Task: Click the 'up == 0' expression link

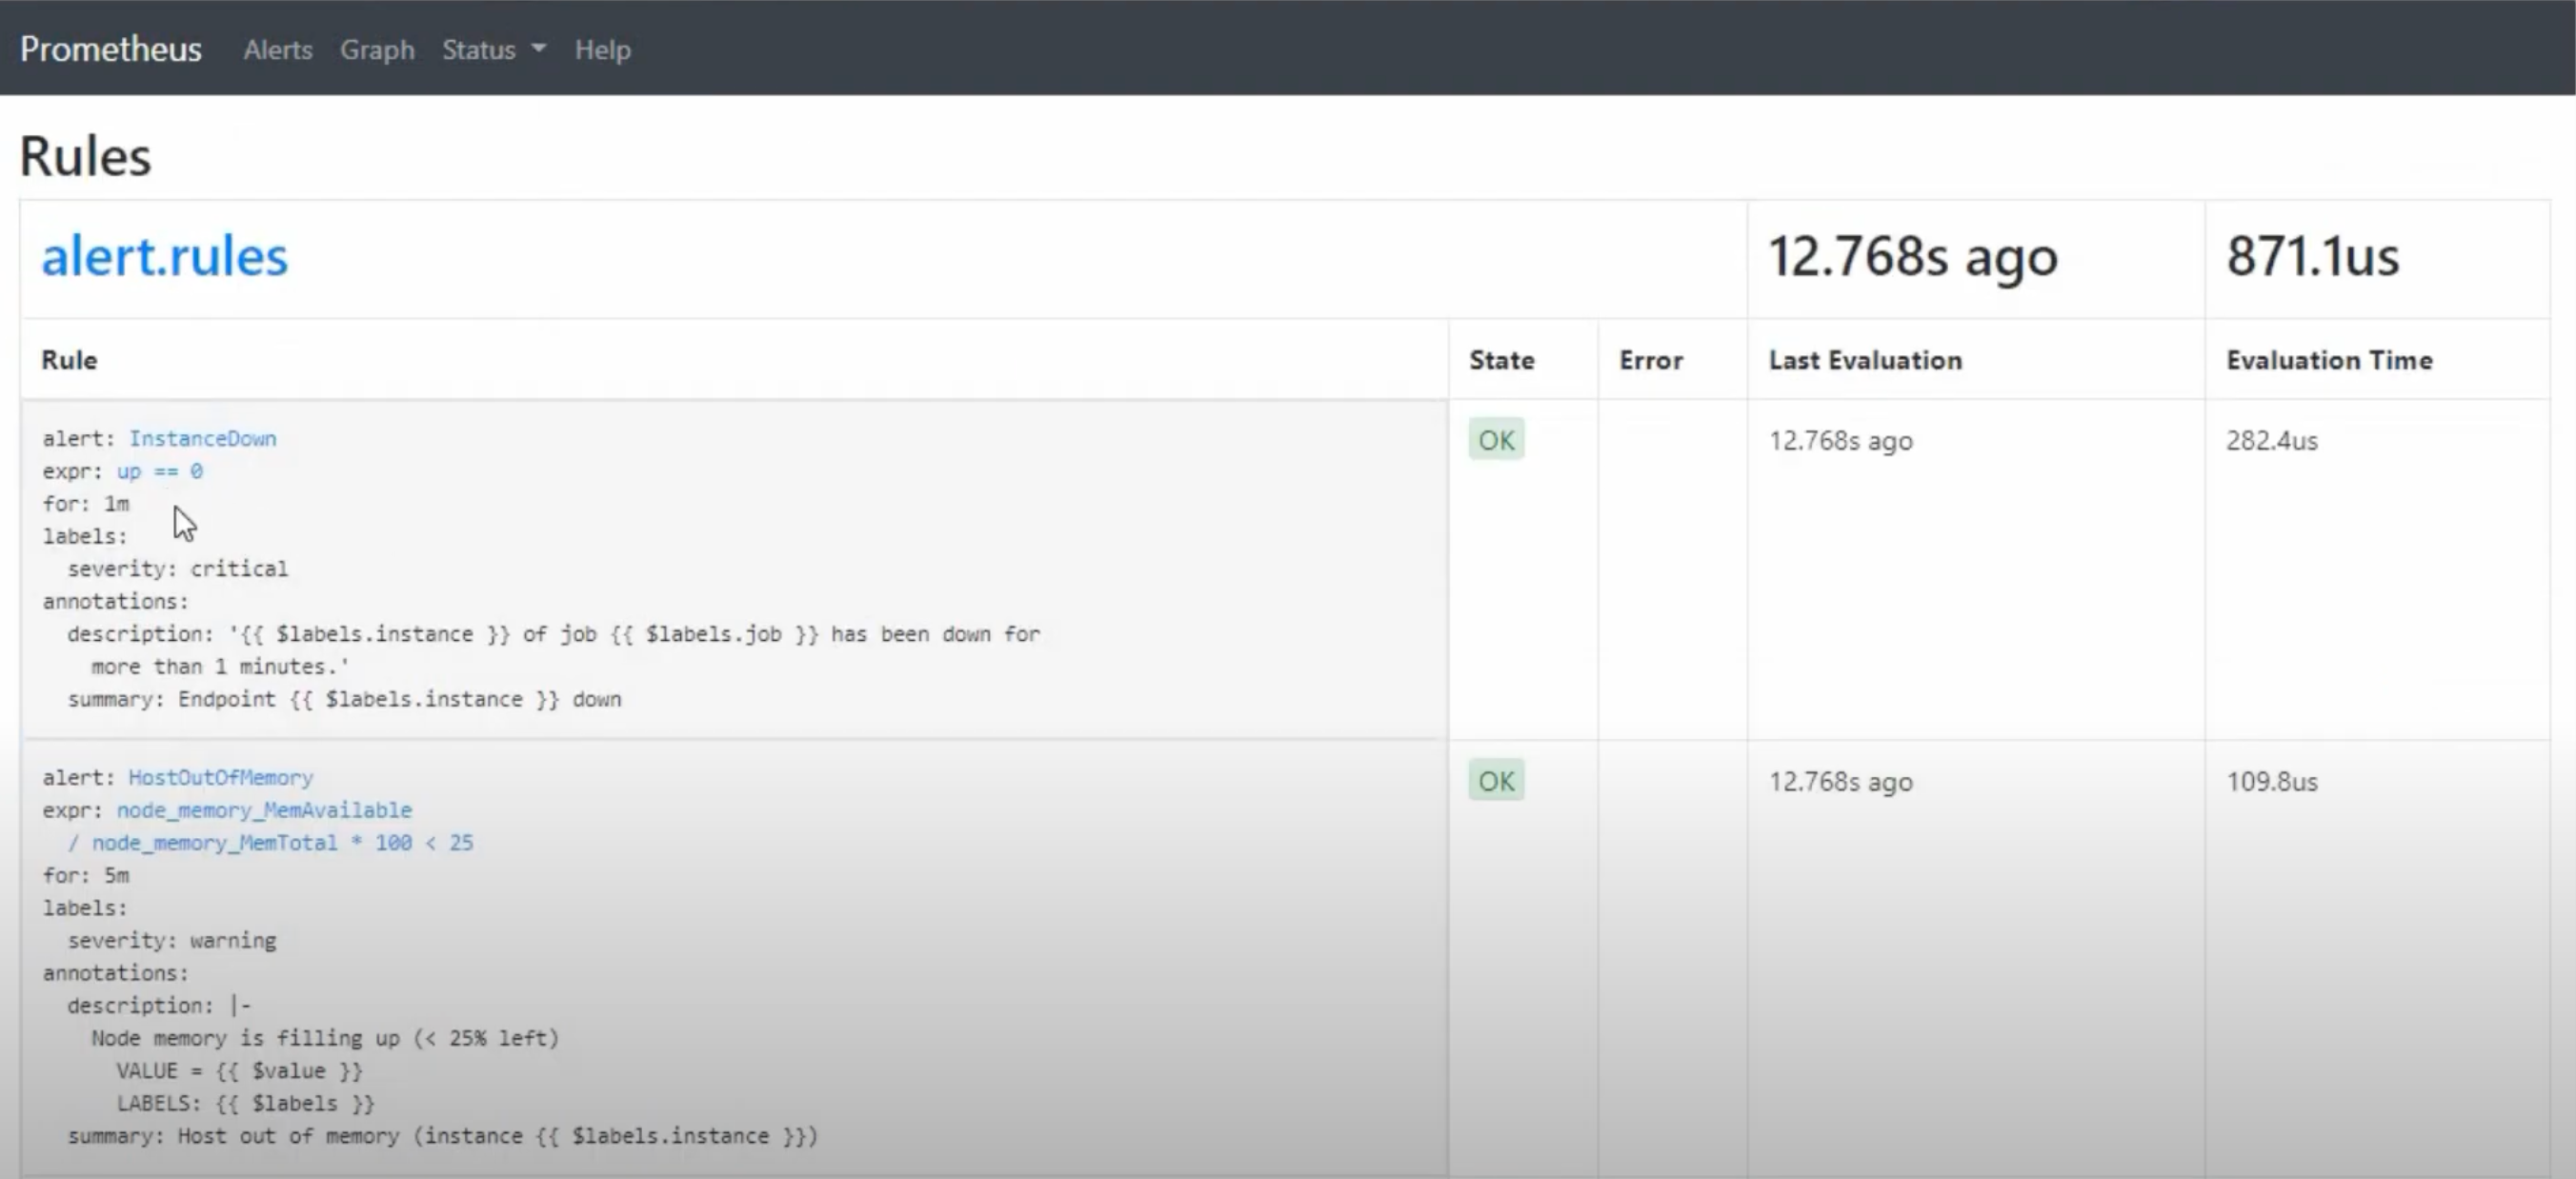Action: (159, 471)
